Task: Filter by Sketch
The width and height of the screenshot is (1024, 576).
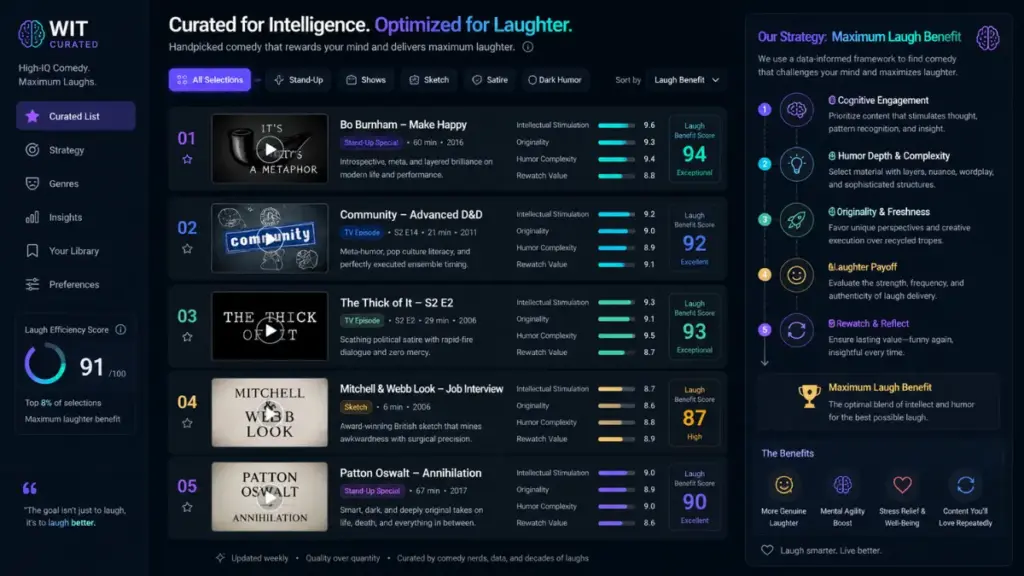Action: [x=429, y=80]
